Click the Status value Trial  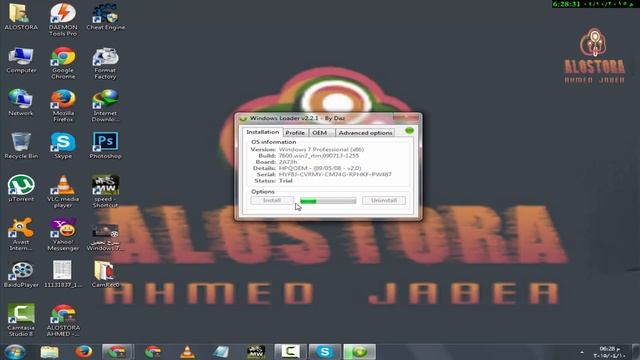(285, 180)
